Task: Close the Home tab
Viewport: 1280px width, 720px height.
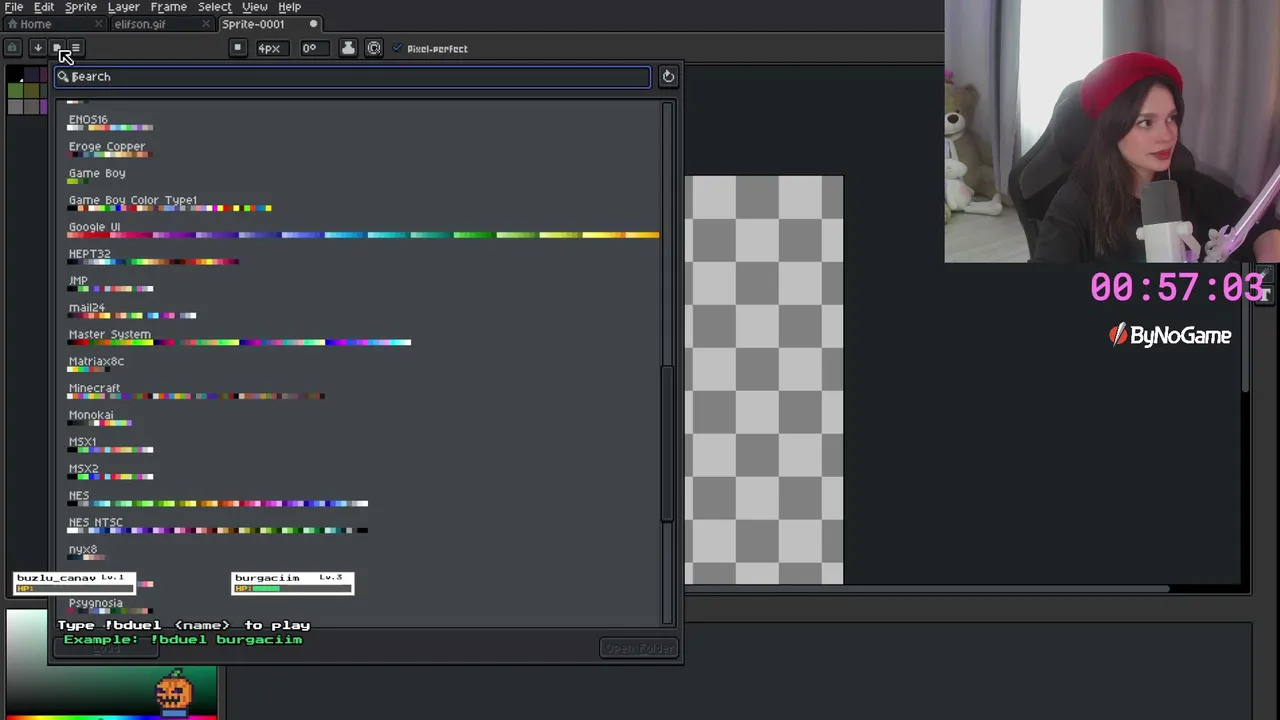Action: [98, 24]
